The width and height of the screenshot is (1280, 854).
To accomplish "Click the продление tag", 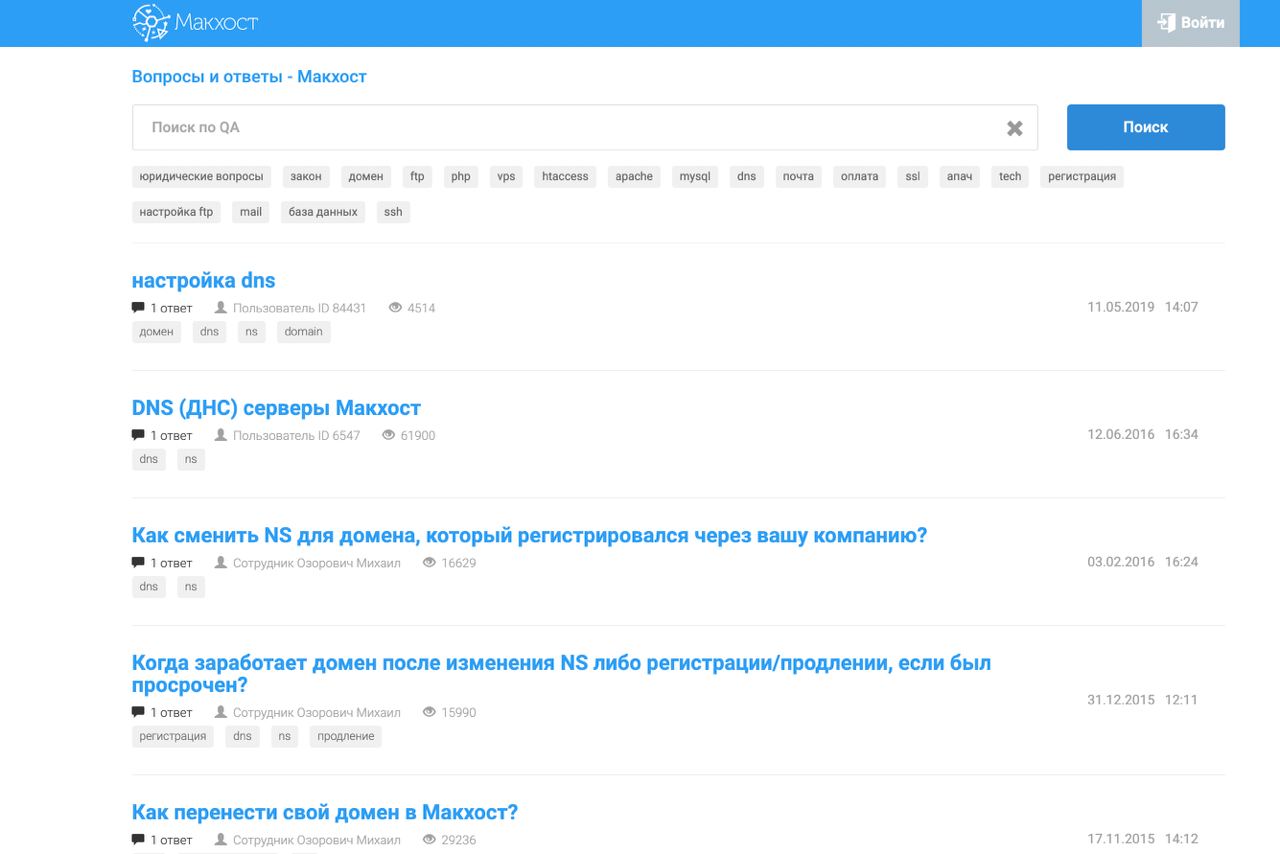I will (345, 737).
